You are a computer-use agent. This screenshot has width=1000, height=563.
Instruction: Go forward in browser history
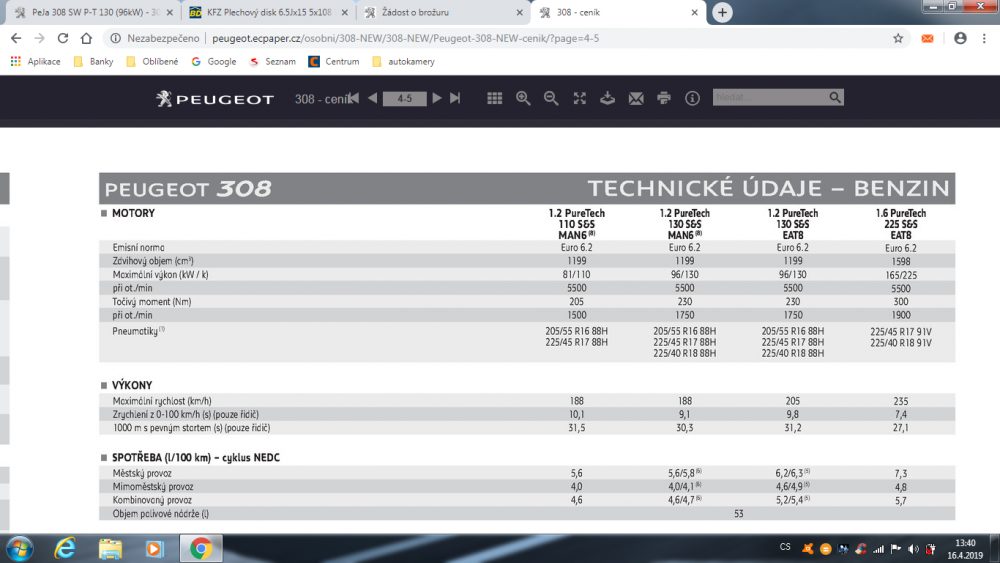click(x=40, y=38)
